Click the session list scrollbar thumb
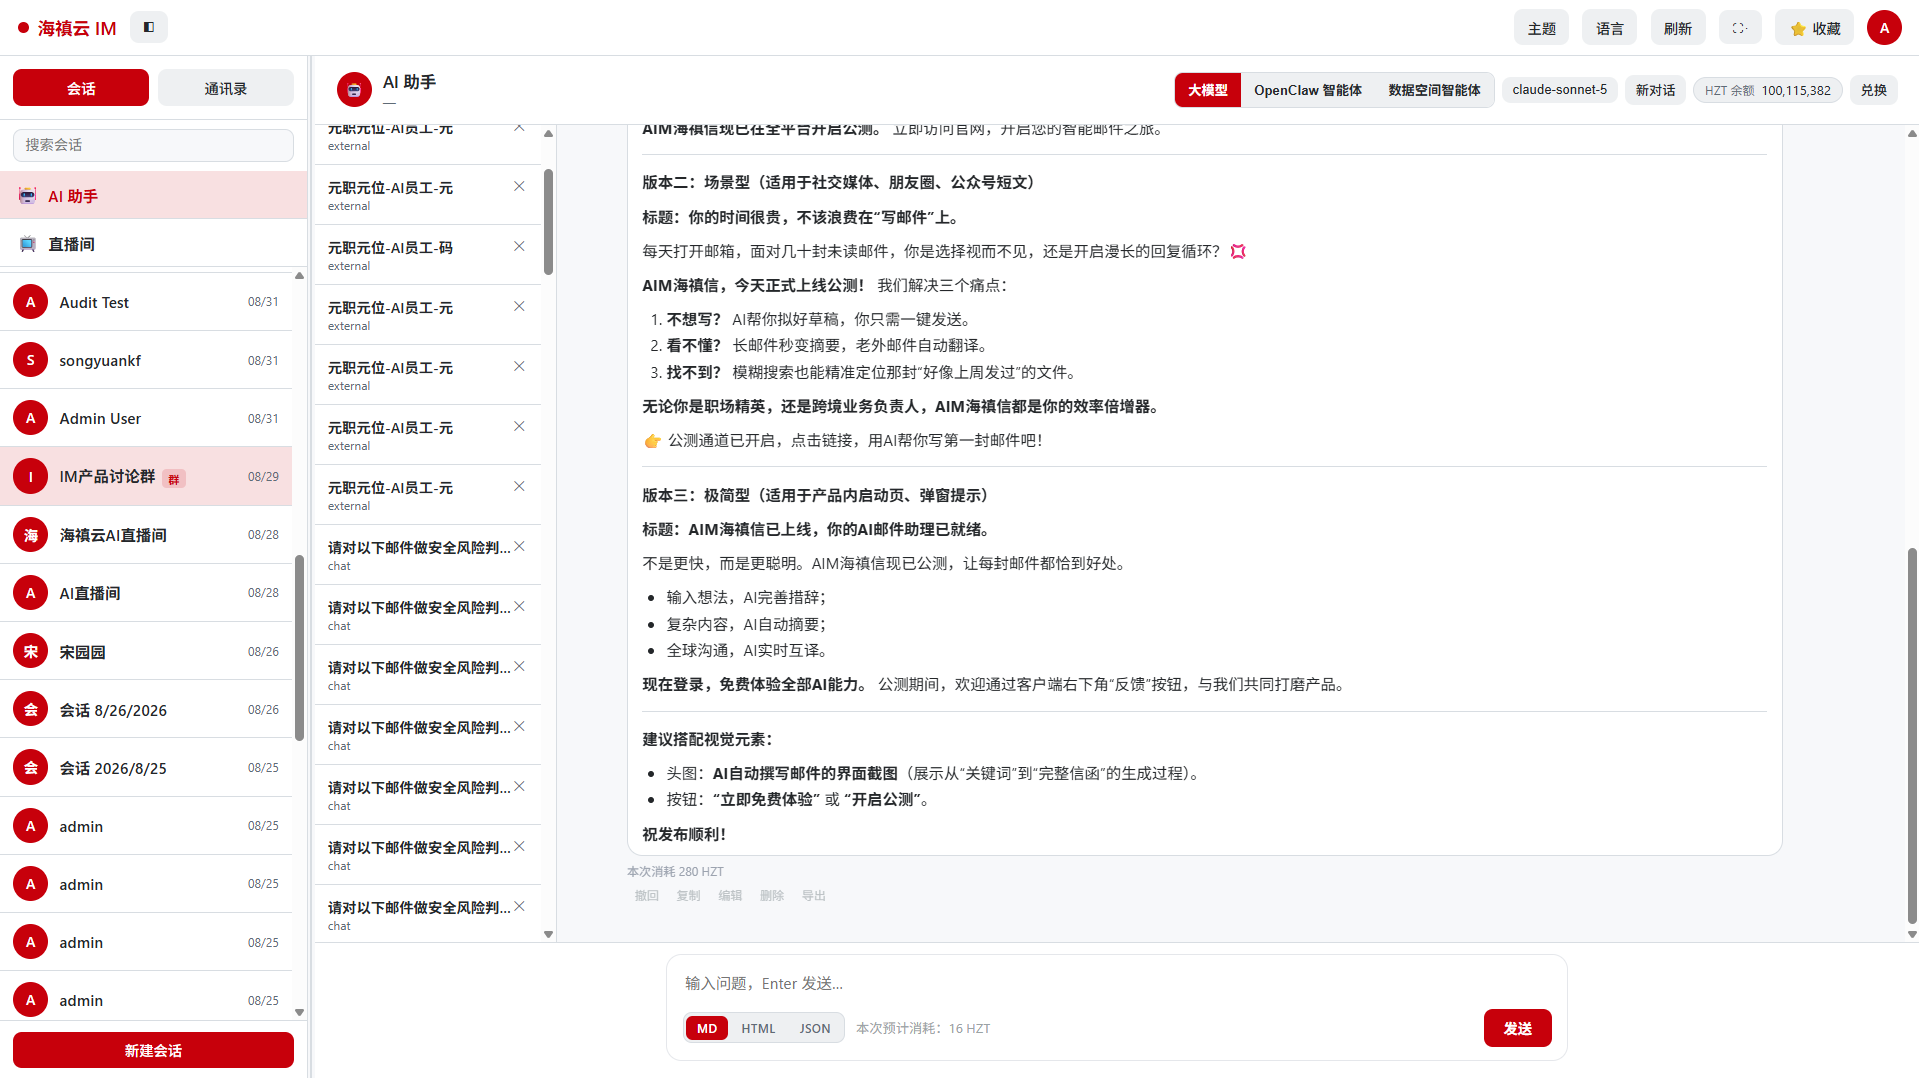 tap(548, 221)
